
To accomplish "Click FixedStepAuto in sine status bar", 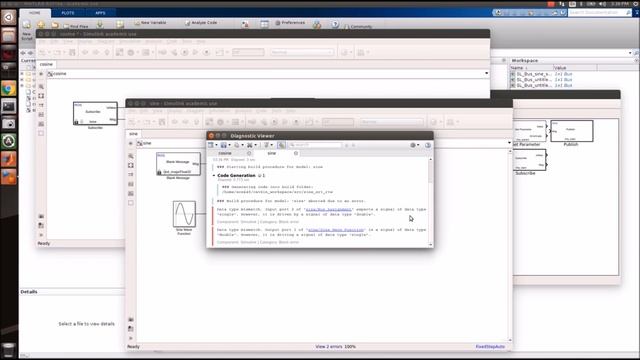I will click(490, 347).
